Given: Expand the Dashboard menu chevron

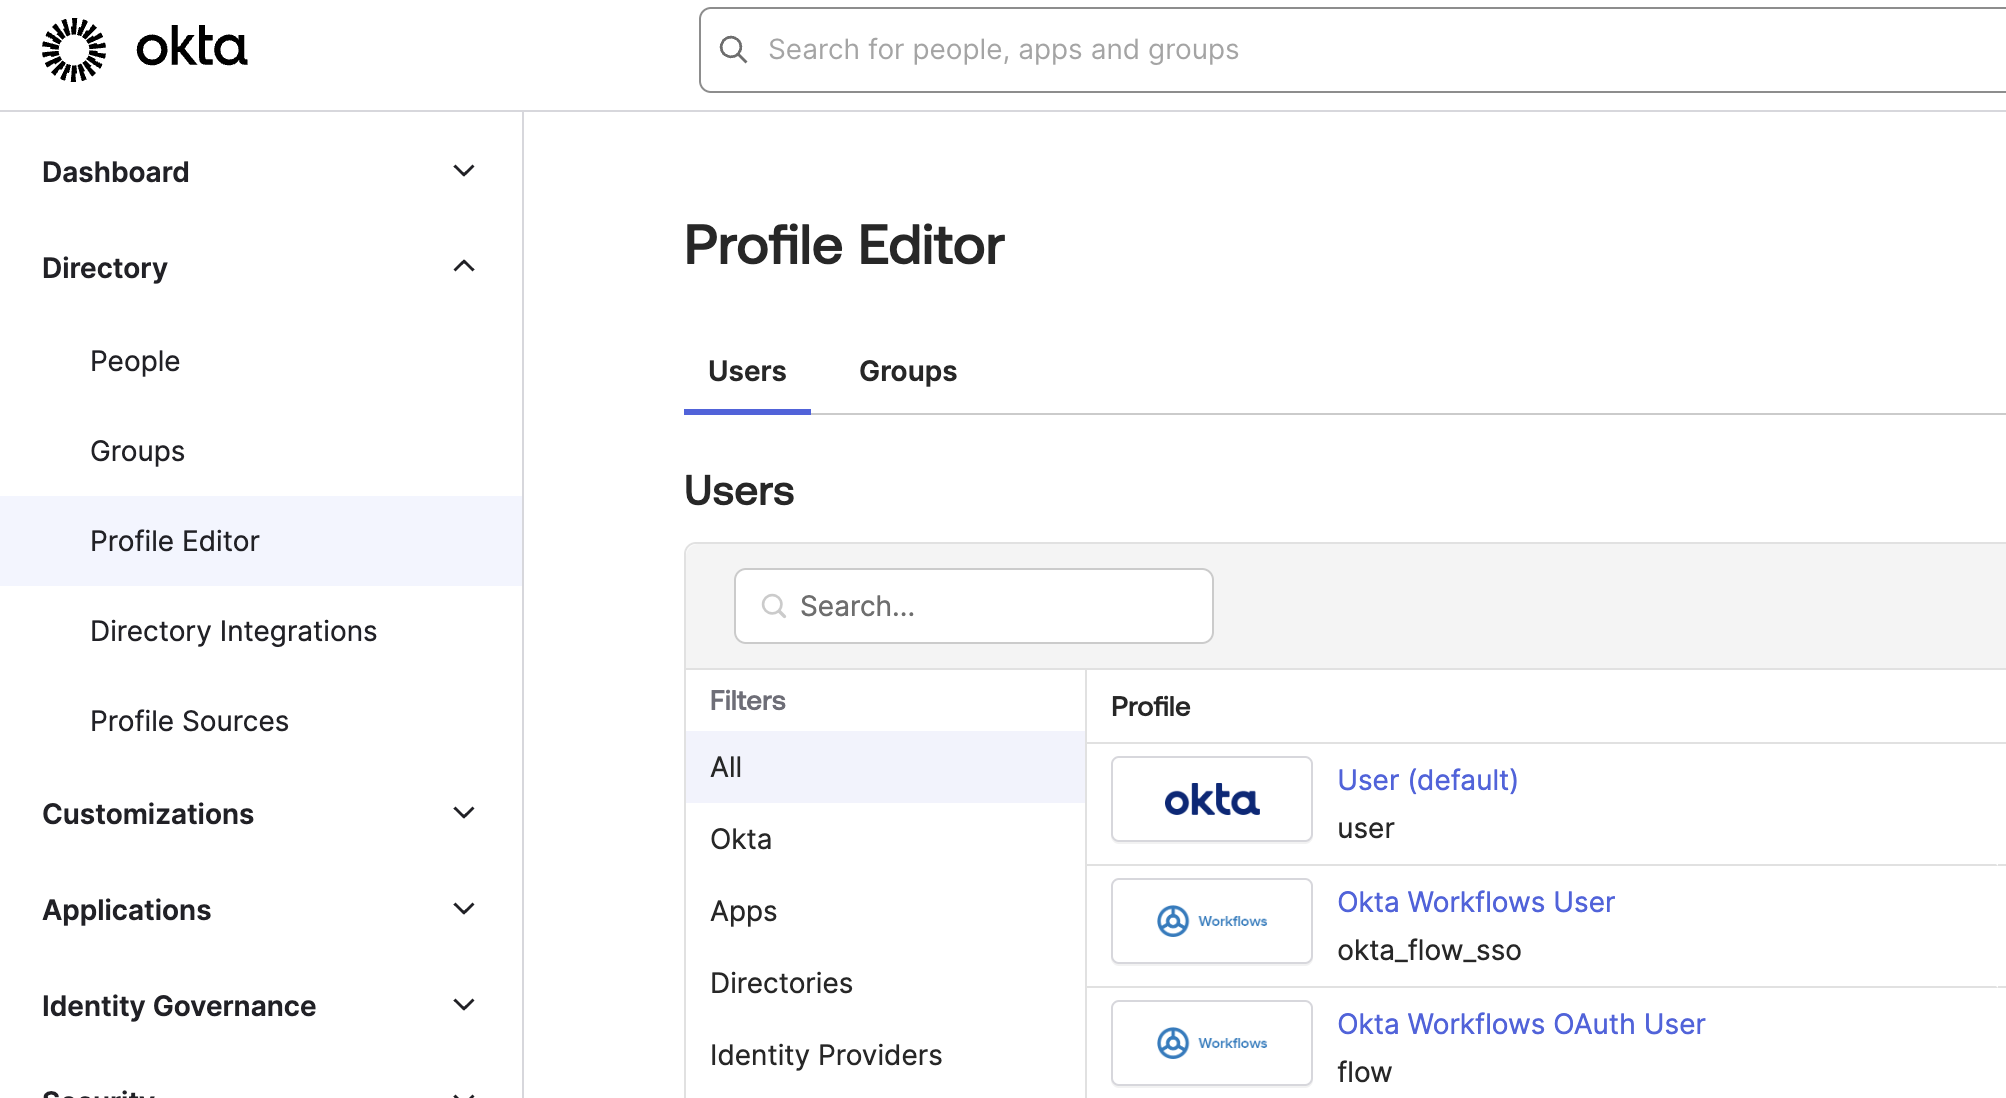Looking at the screenshot, I should pyautogui.click(x=464, y=171).
